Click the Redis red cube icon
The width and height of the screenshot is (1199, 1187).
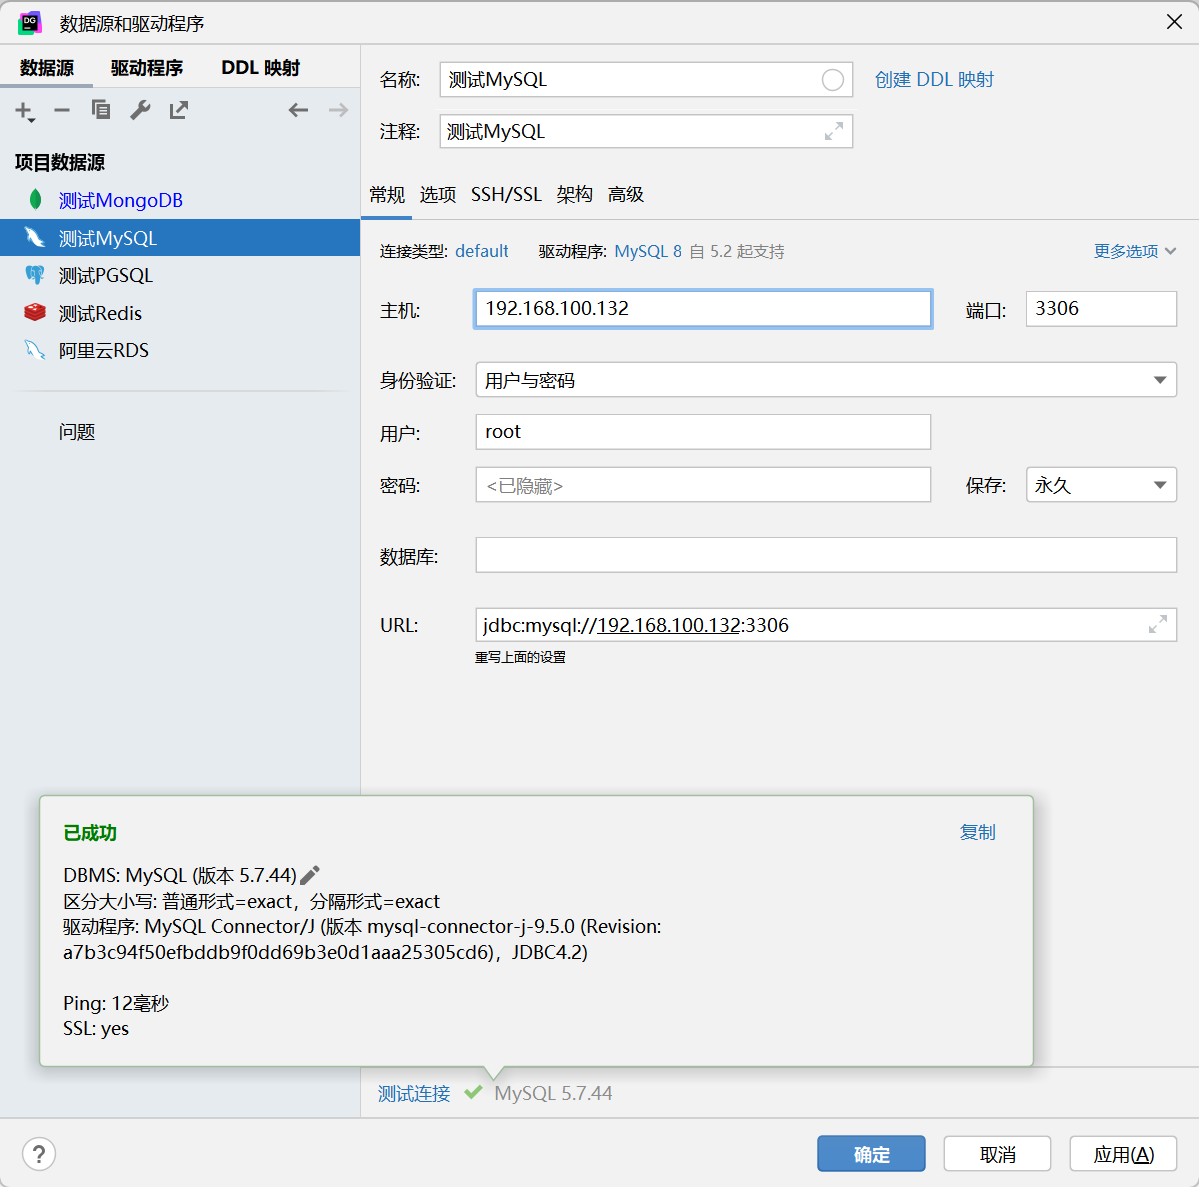coord(35,312)
